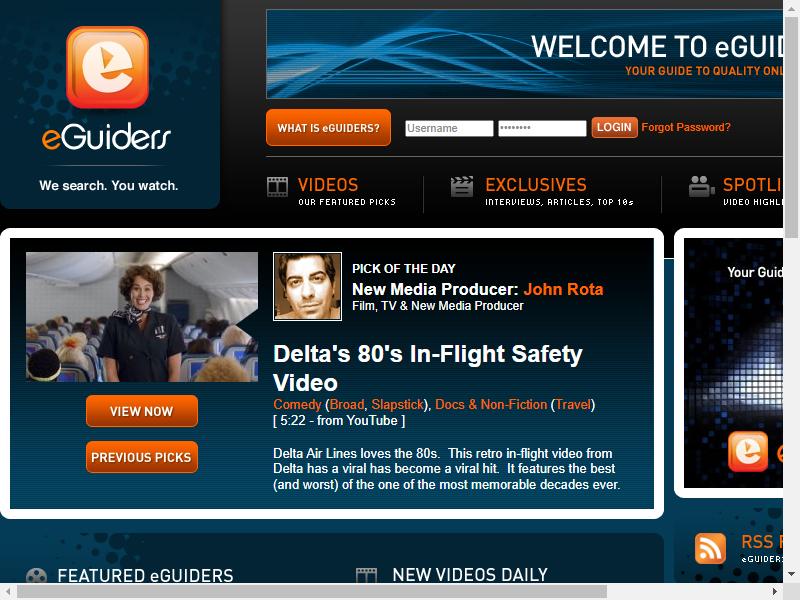Image resolution: width=800 pixels, height=600 pixels.
Task: Click the "We search. You watch." tagline
Action: click(x=109, y=185)
